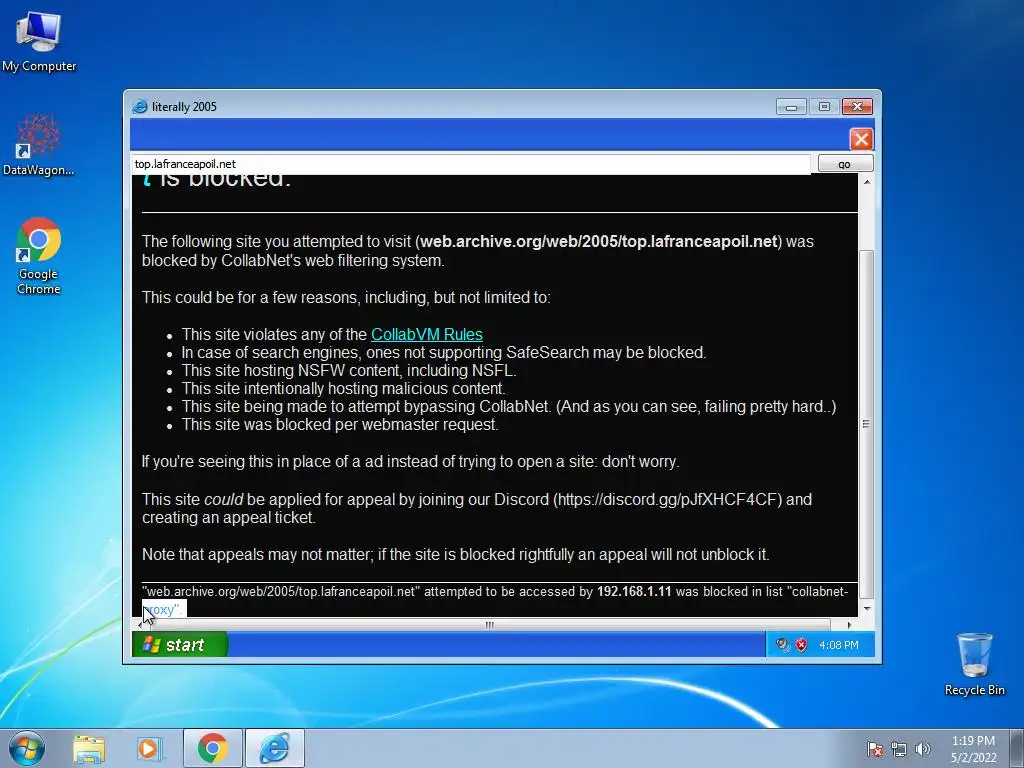1024x768 pixels.
Task: Switch to Chrome in the taskbar
Action: coord(212,748)
